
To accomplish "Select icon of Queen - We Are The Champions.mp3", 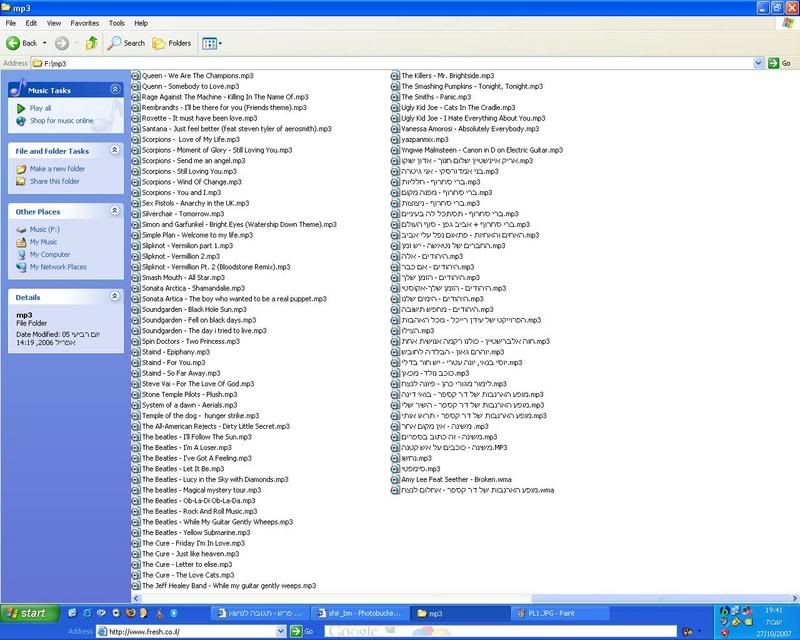I will [136, 76].
